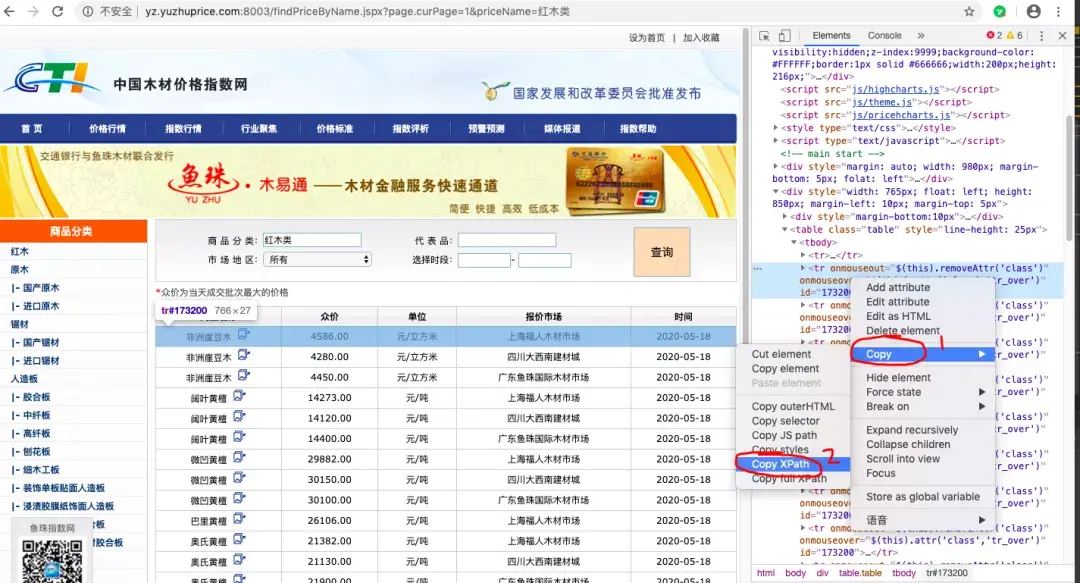
Task: Click the 商品分类 input field
Action: point(312,240)
